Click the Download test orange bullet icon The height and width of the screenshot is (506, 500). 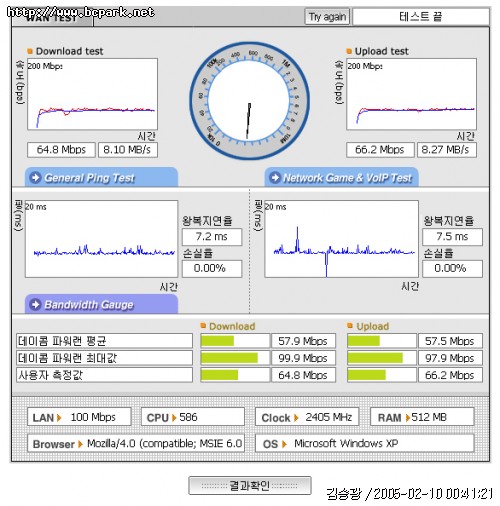(x=30, y=51)
